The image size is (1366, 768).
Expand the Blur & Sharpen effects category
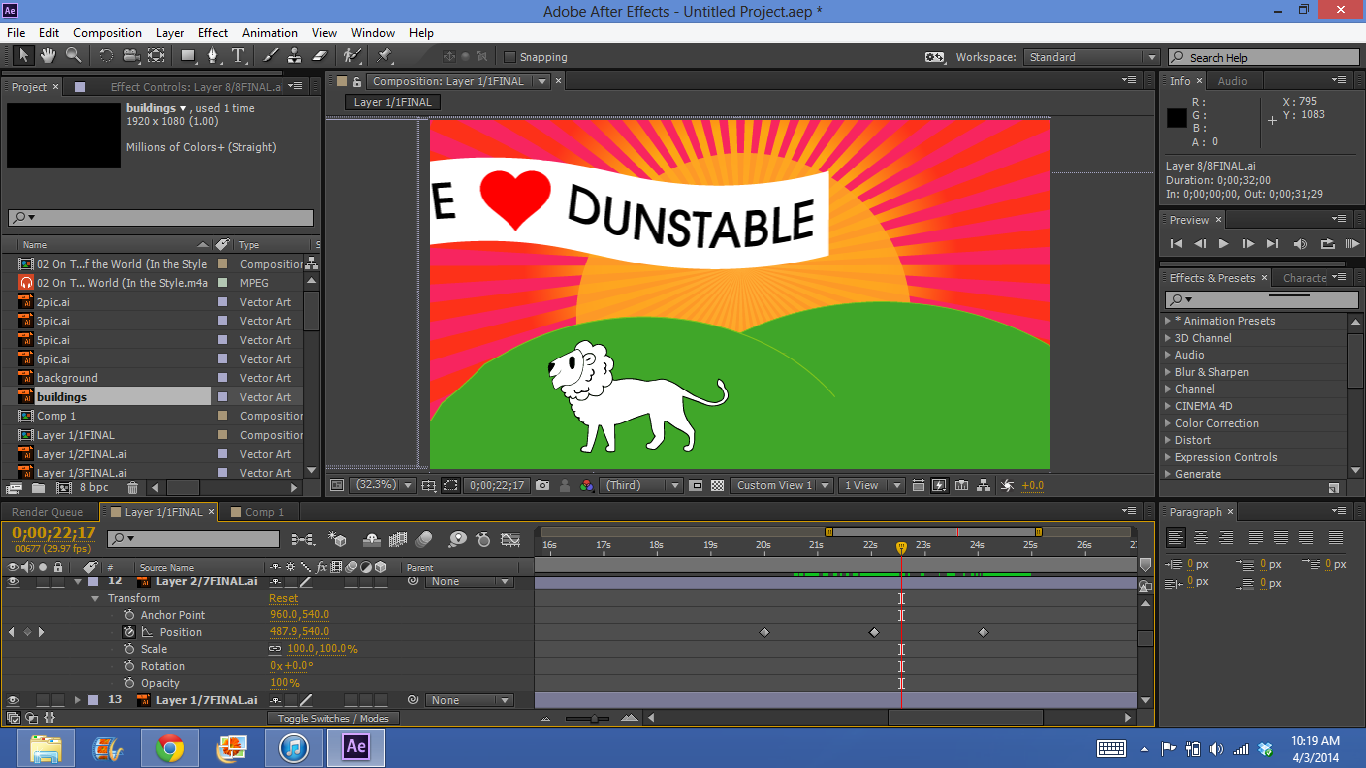coord(1167,372)
